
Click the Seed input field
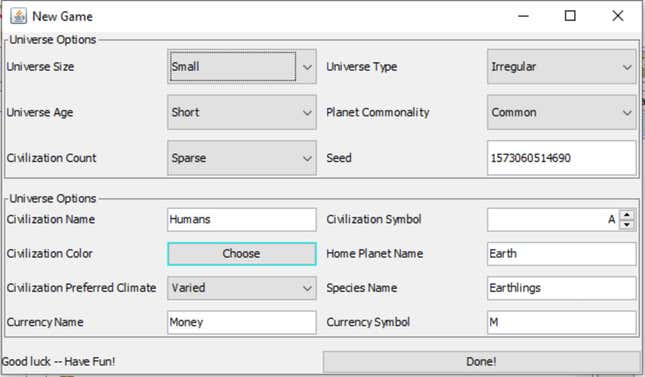(561, 158)
